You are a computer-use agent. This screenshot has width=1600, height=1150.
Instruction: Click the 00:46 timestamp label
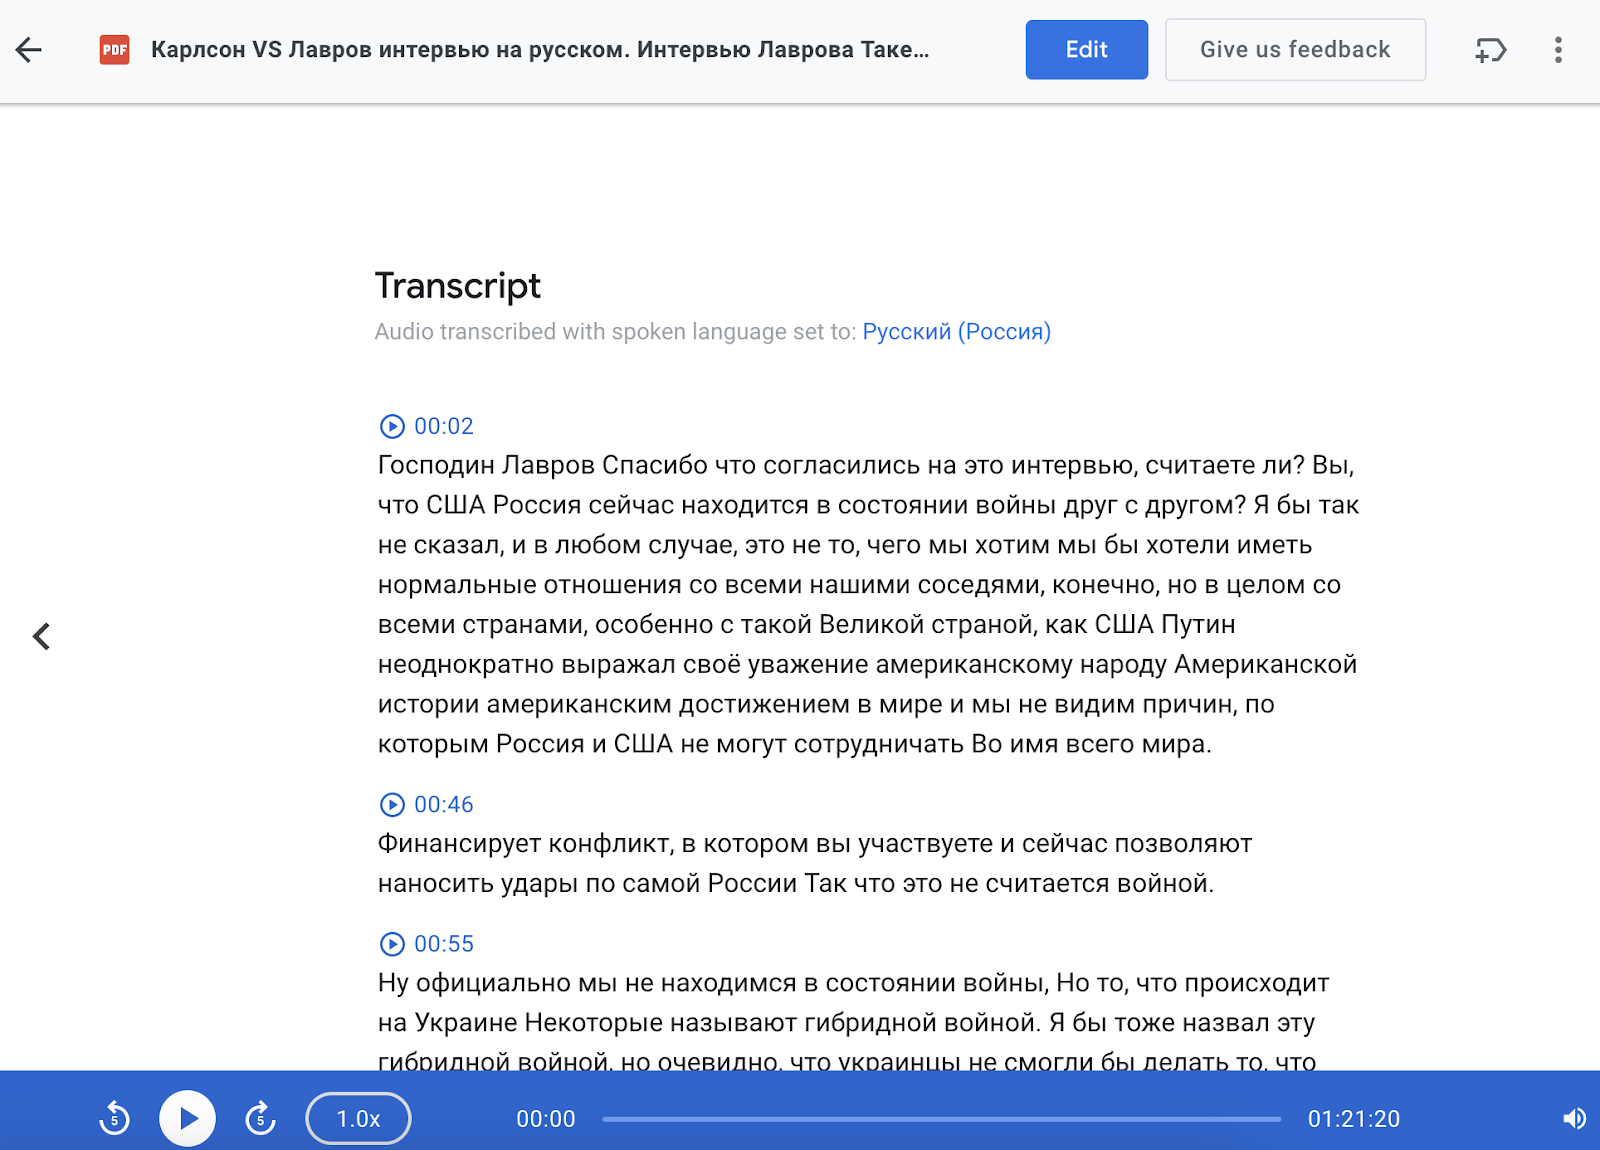coord(444,805)
